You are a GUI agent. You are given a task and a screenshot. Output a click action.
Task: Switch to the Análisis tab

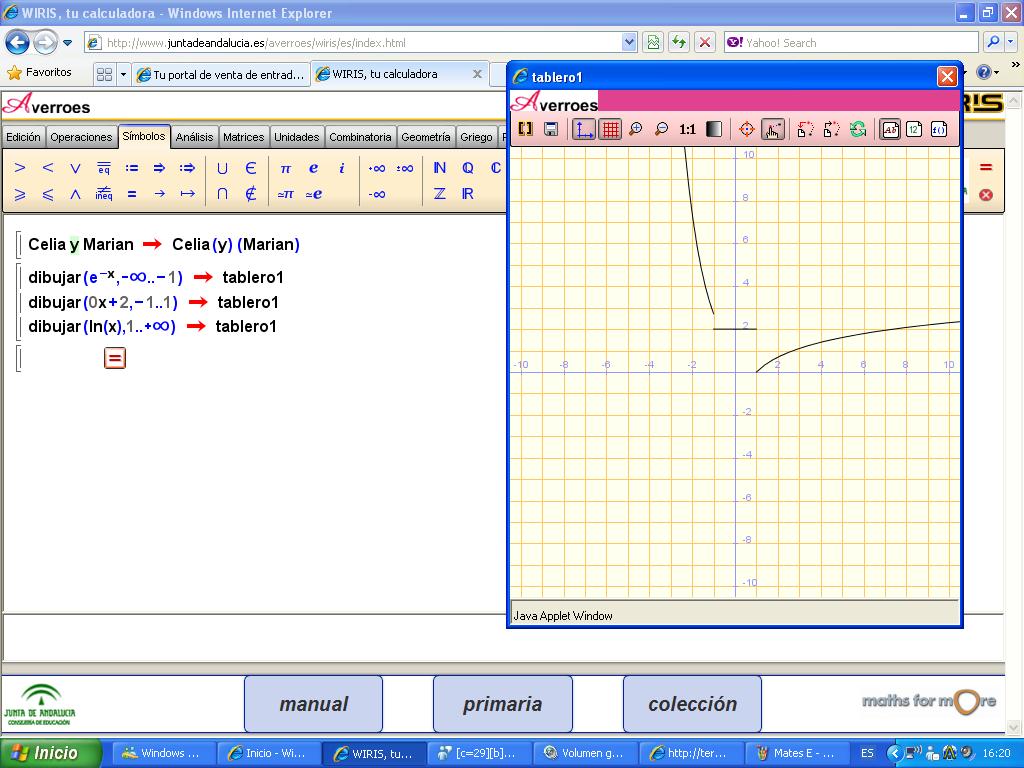pyautogui.click(x=194, y=137)
